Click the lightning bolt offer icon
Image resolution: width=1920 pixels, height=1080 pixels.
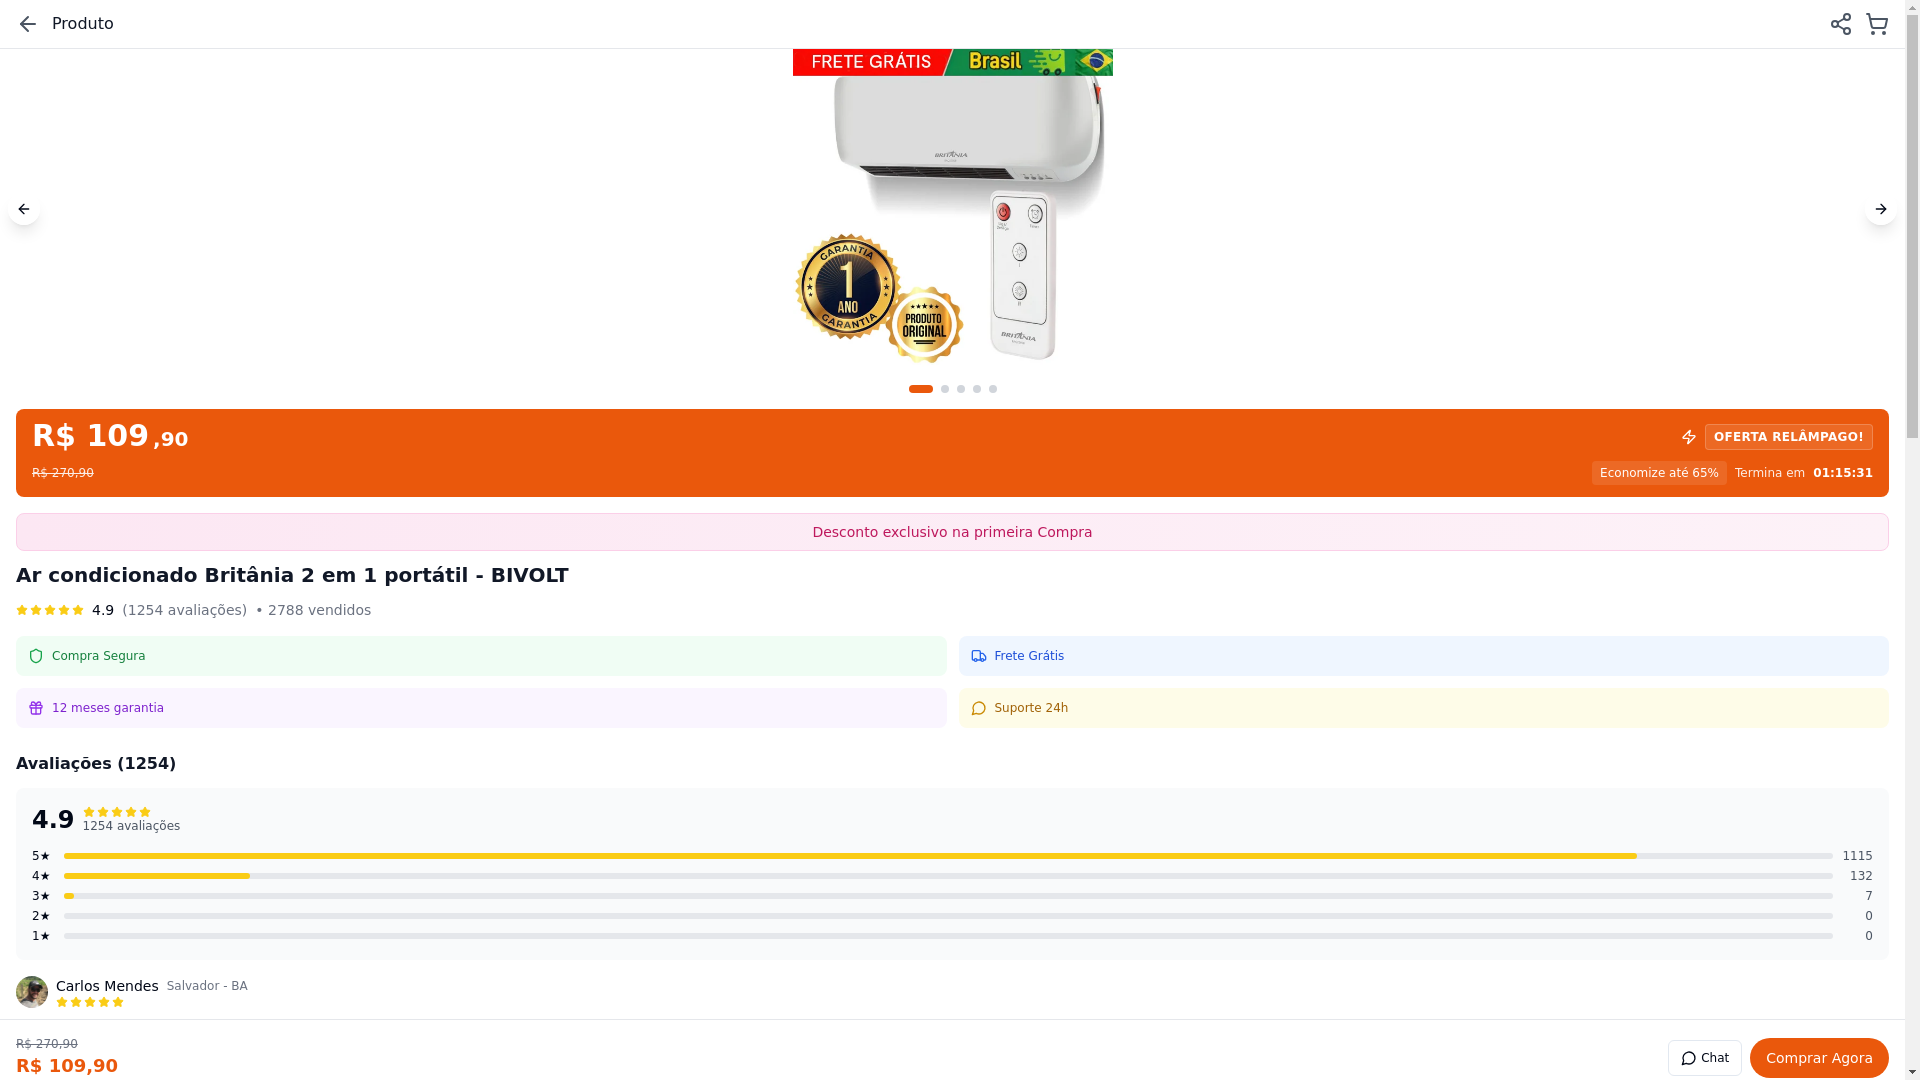tap(1689, 437)
